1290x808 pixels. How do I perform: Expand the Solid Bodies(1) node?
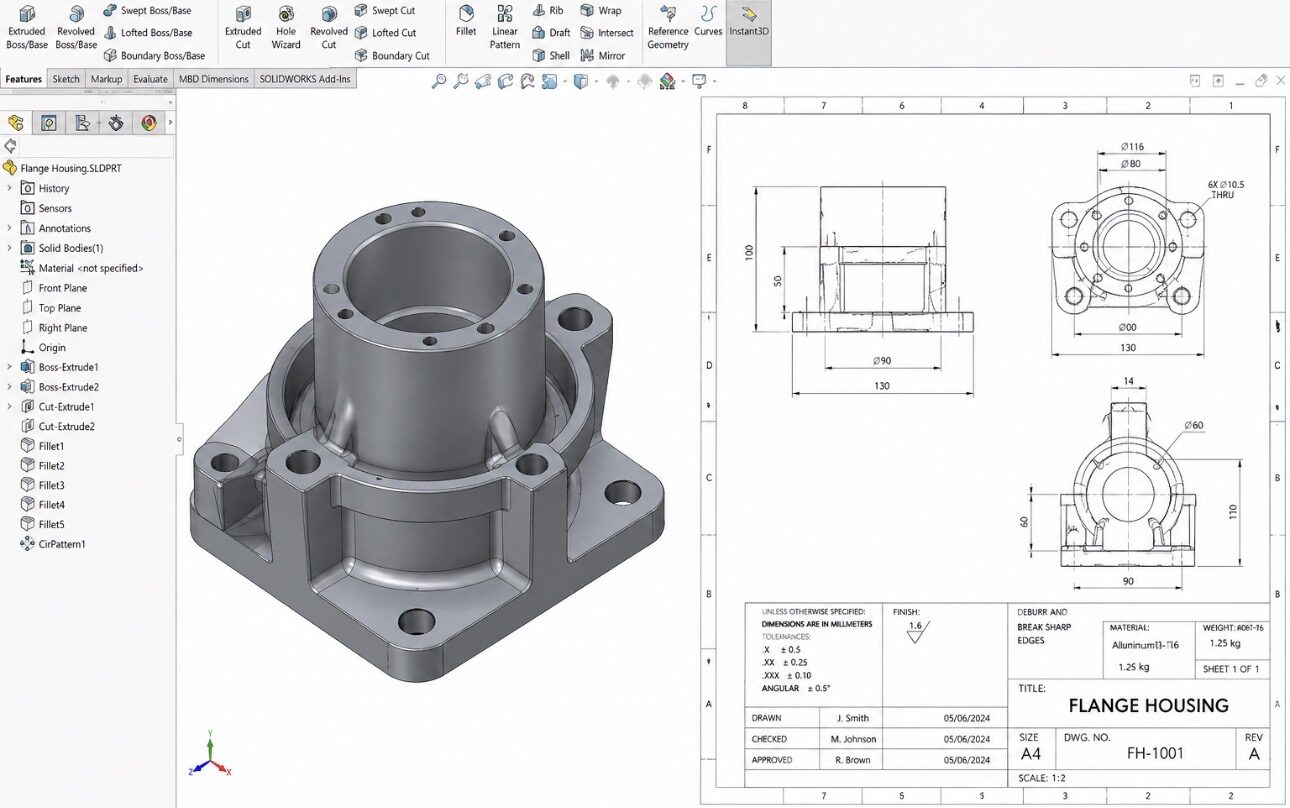(9, 248)
